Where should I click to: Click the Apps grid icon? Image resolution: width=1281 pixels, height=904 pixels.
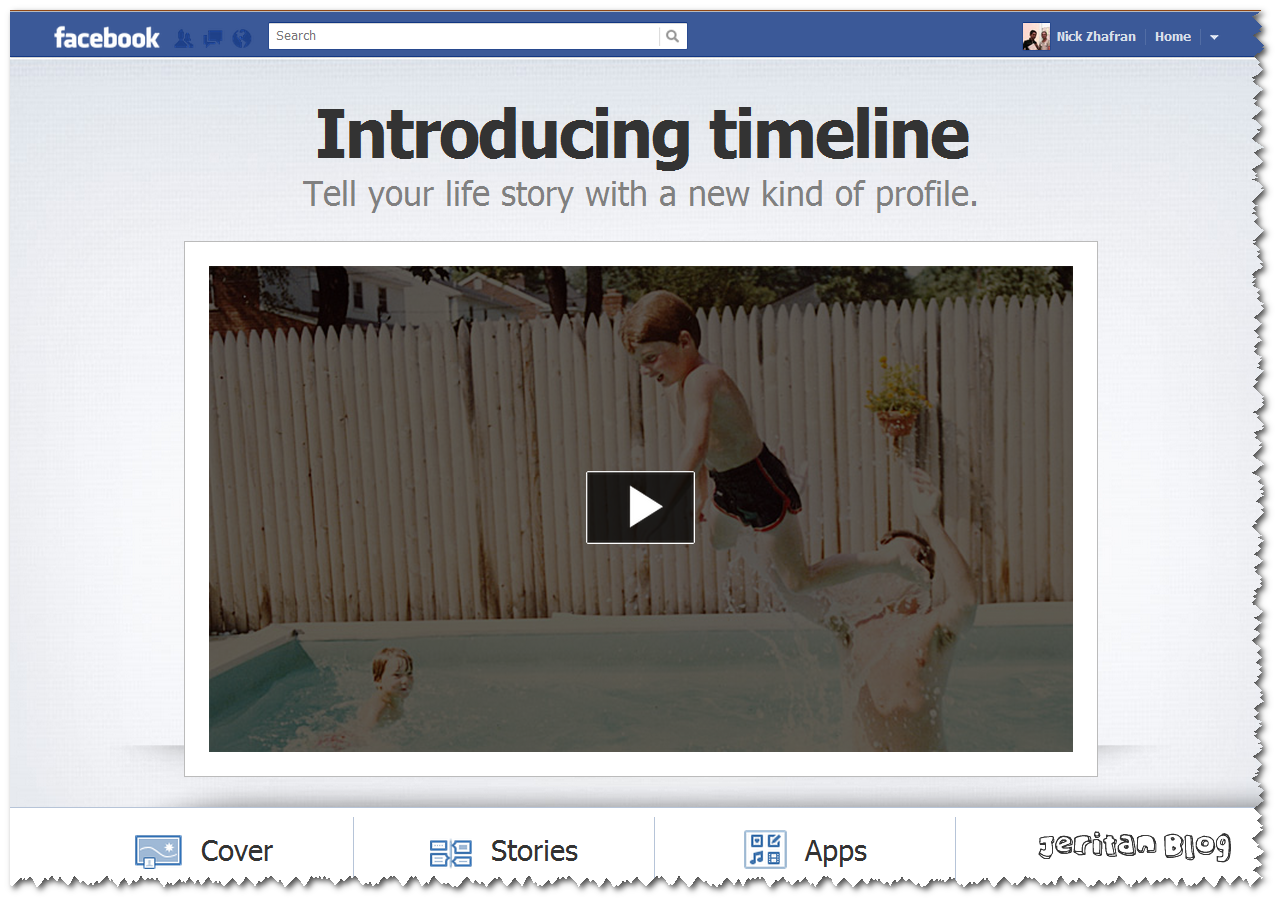[765, 850]
